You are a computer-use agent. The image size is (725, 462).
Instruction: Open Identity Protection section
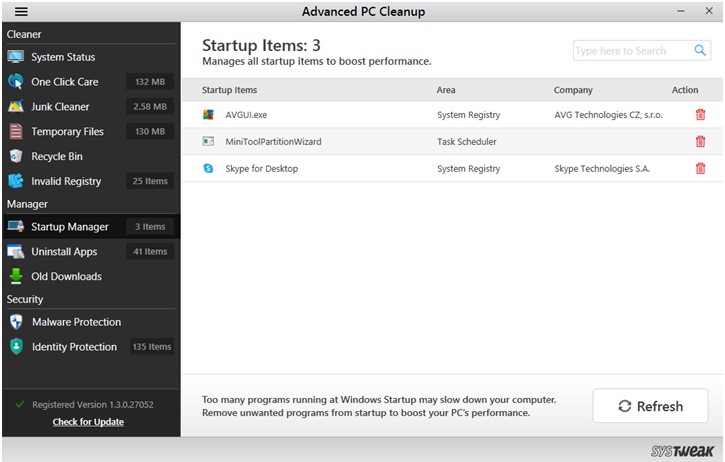pyautogui.click(x=74, y=347)
